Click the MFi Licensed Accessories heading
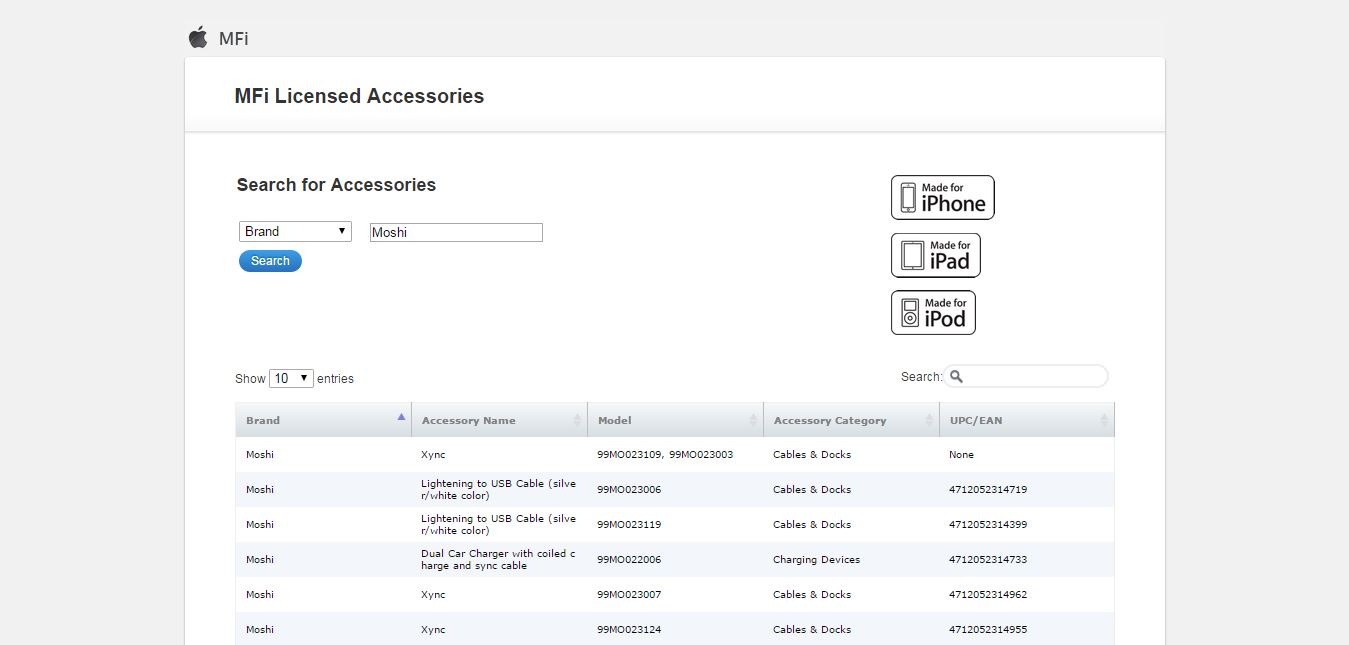The height and width of the screenshot is (645, 1349). tap(359, 96)
